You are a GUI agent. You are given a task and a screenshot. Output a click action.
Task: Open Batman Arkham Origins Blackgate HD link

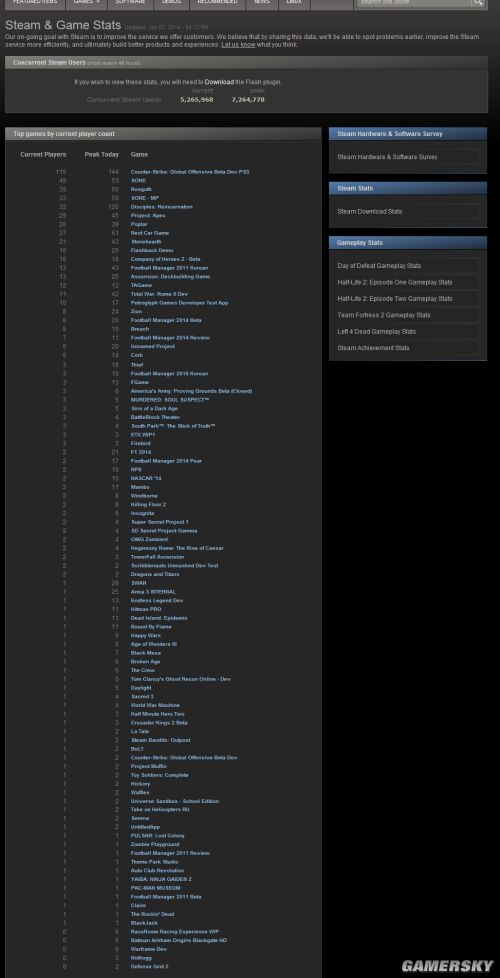178,941
